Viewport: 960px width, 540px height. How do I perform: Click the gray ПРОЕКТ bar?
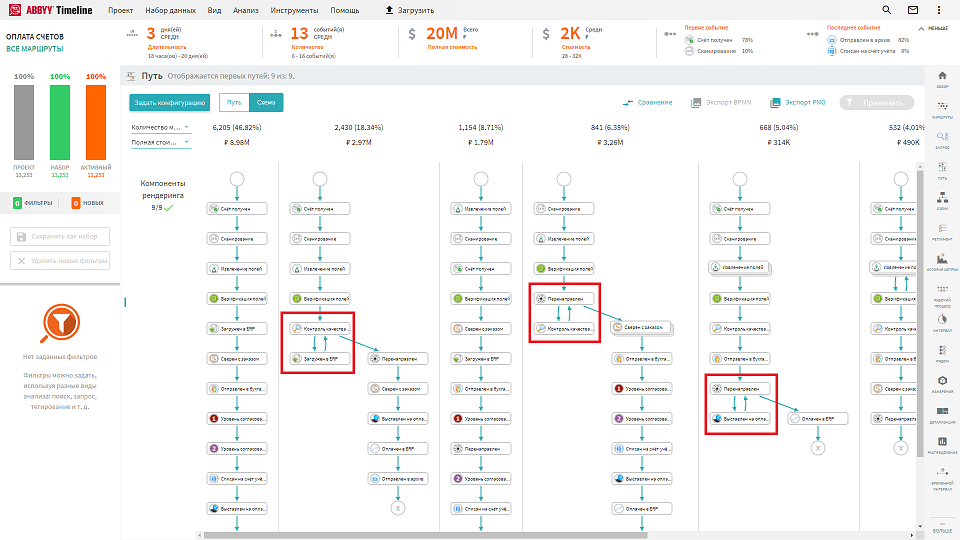point(24,122)
